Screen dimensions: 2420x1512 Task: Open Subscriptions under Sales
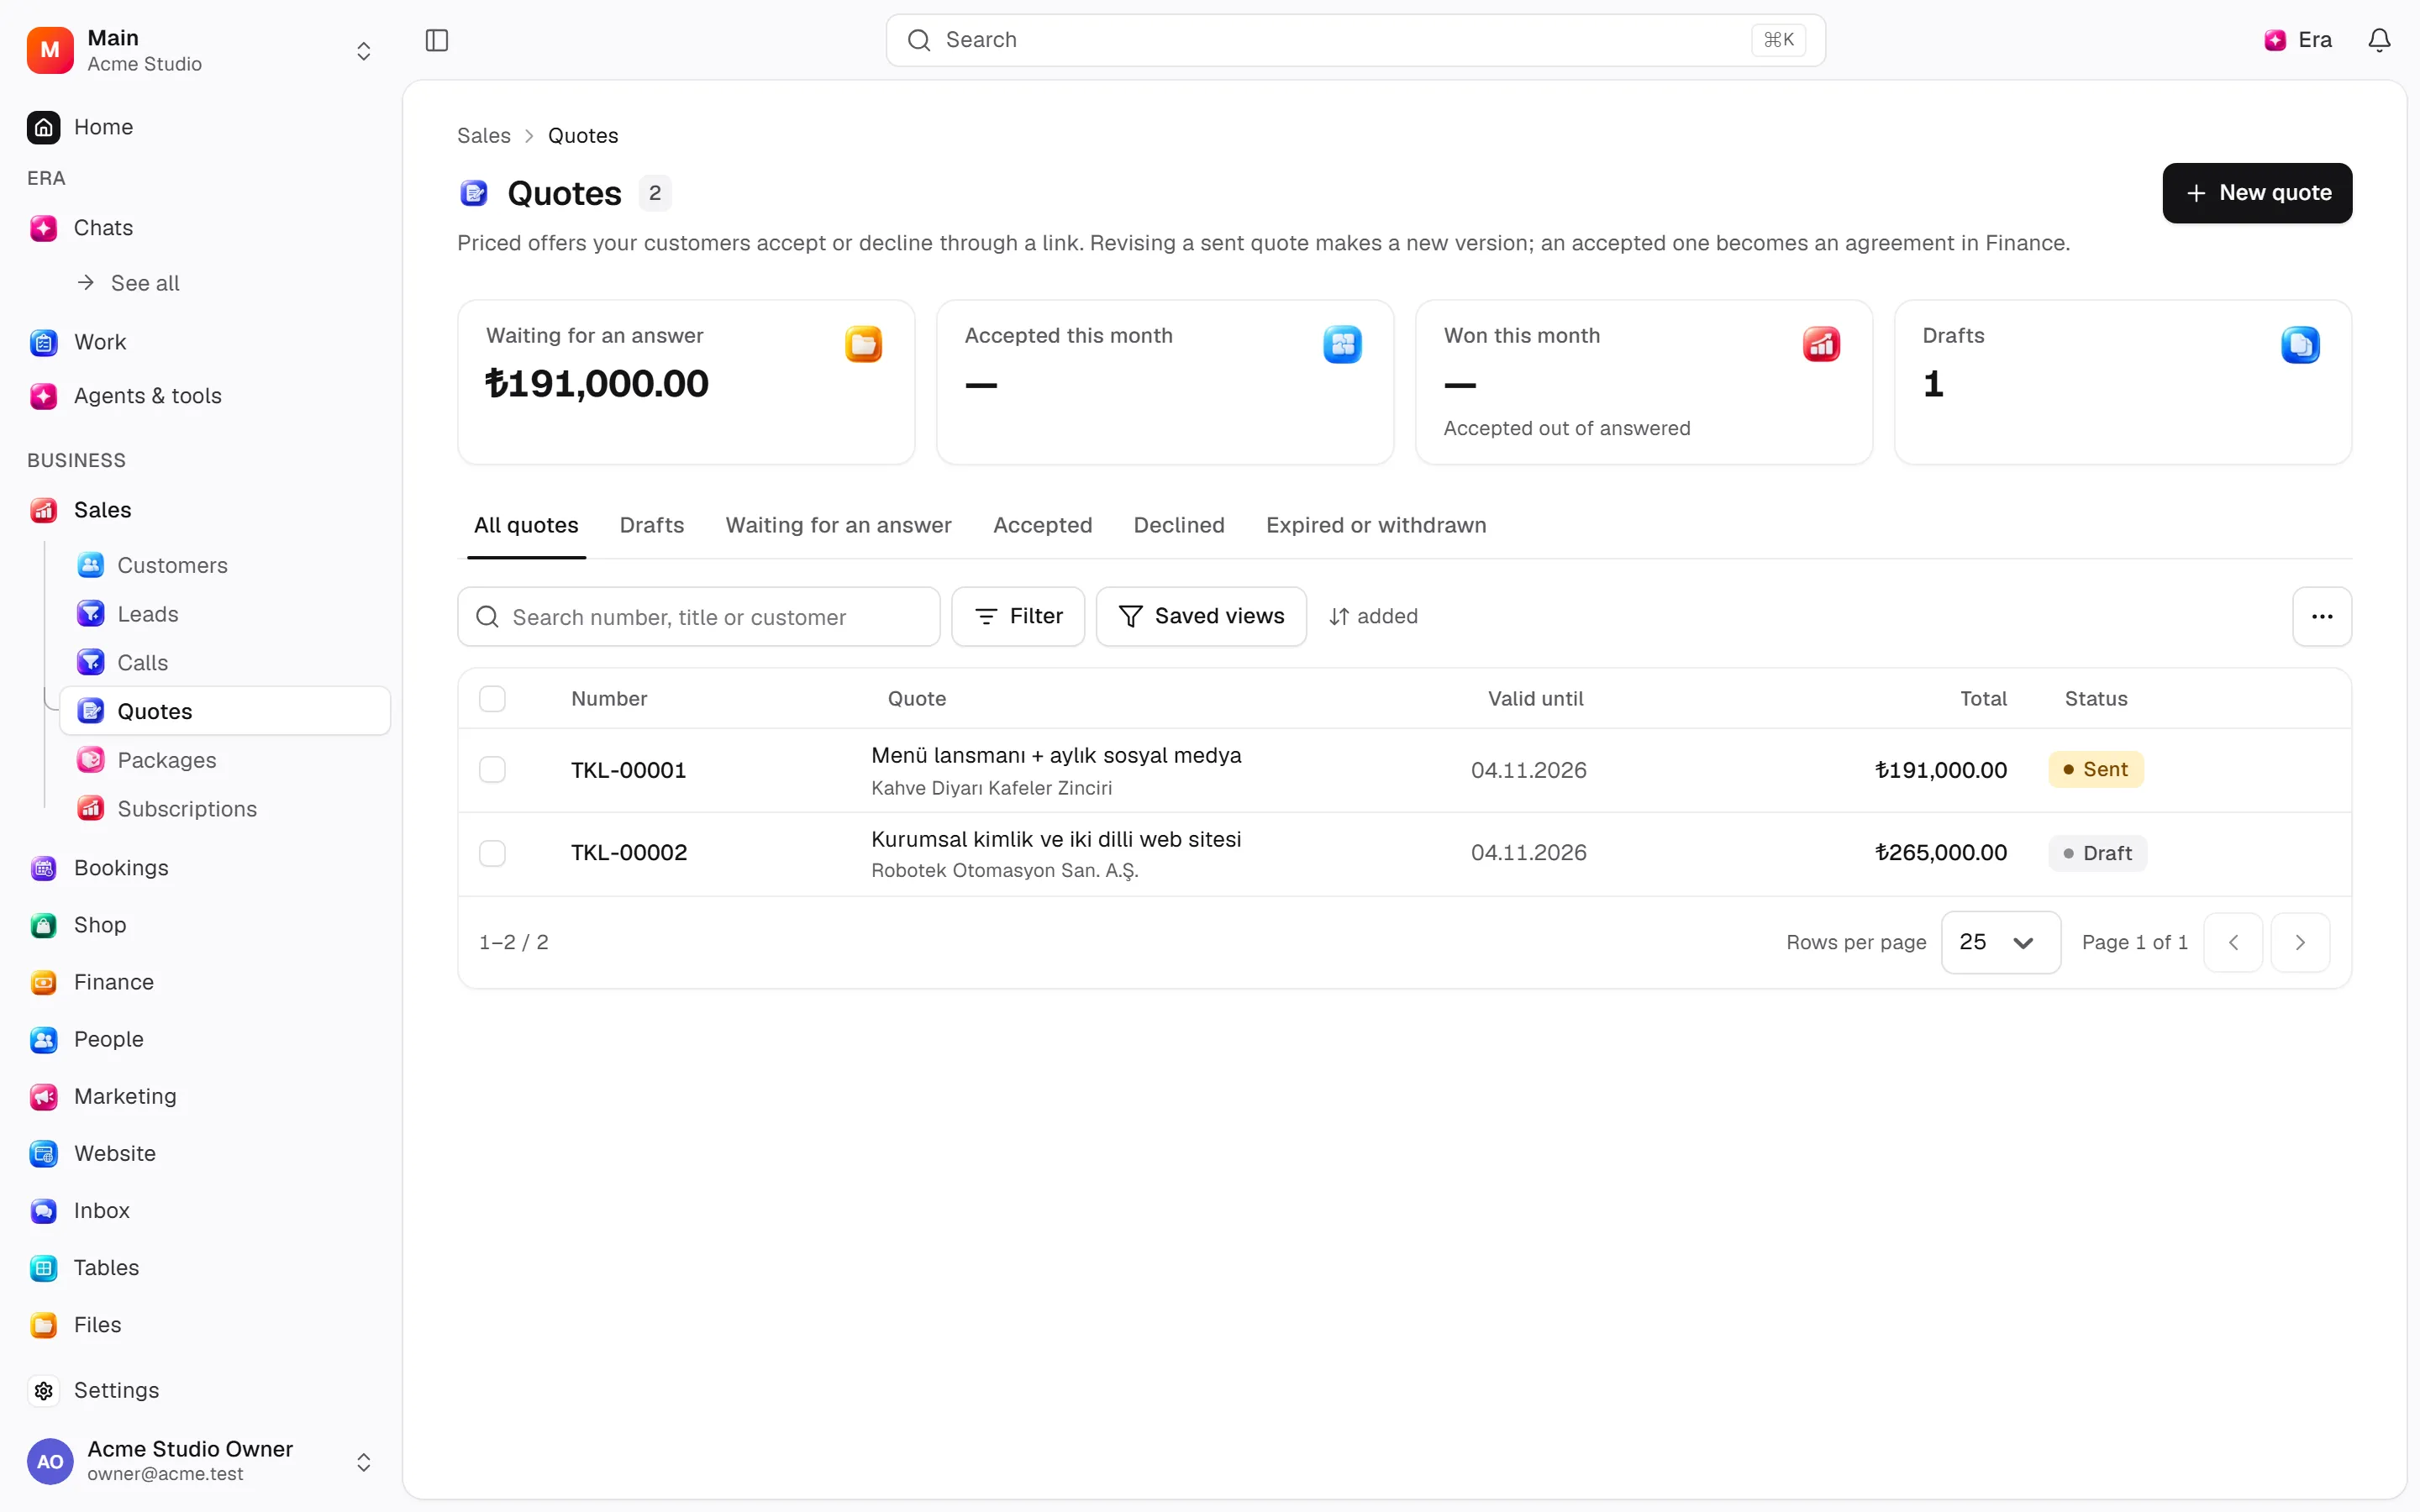coord(187,809)
